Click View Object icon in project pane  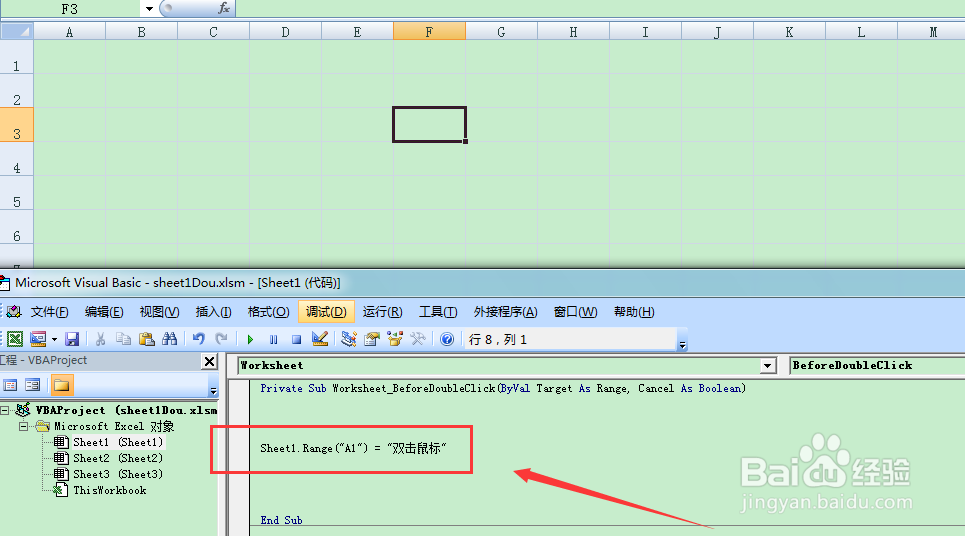pyautogui.click(x=33, y=385)
